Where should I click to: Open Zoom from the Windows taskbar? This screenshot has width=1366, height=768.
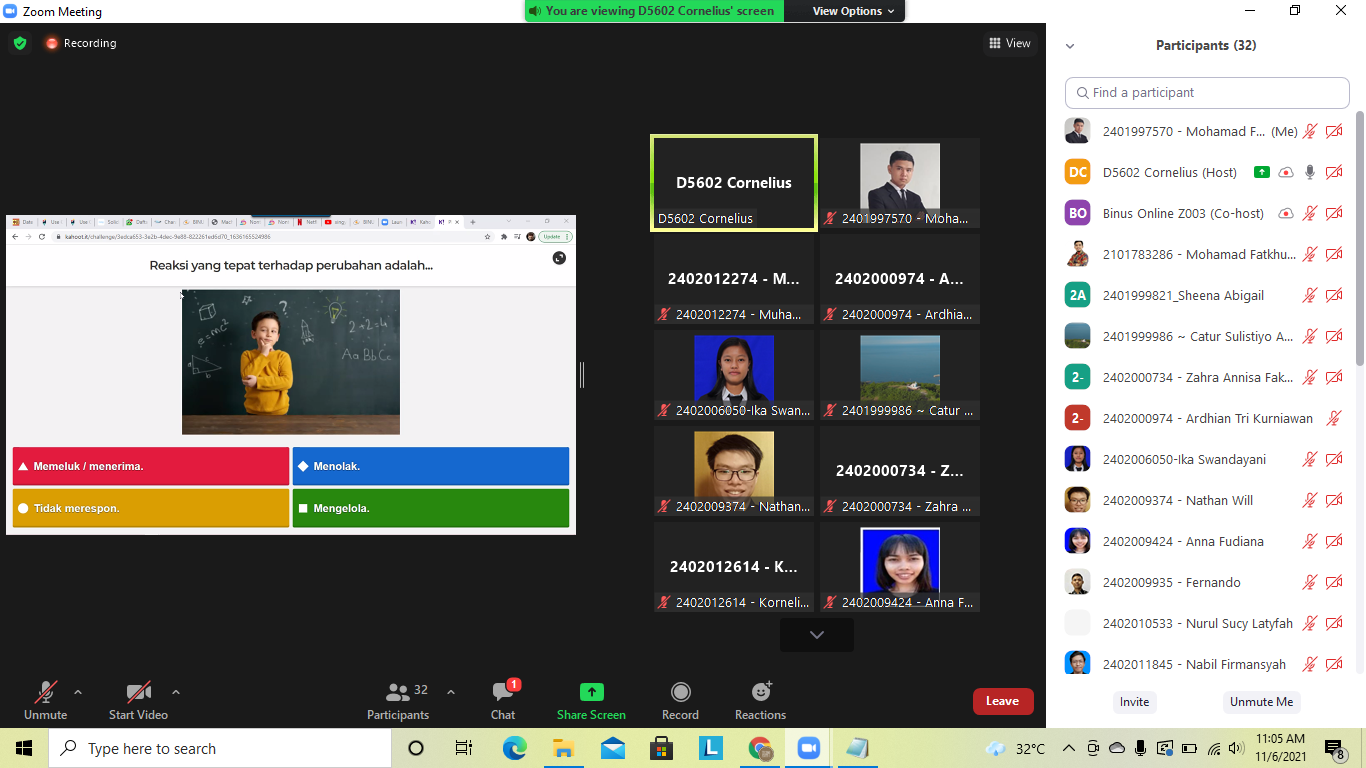point(808,748)
